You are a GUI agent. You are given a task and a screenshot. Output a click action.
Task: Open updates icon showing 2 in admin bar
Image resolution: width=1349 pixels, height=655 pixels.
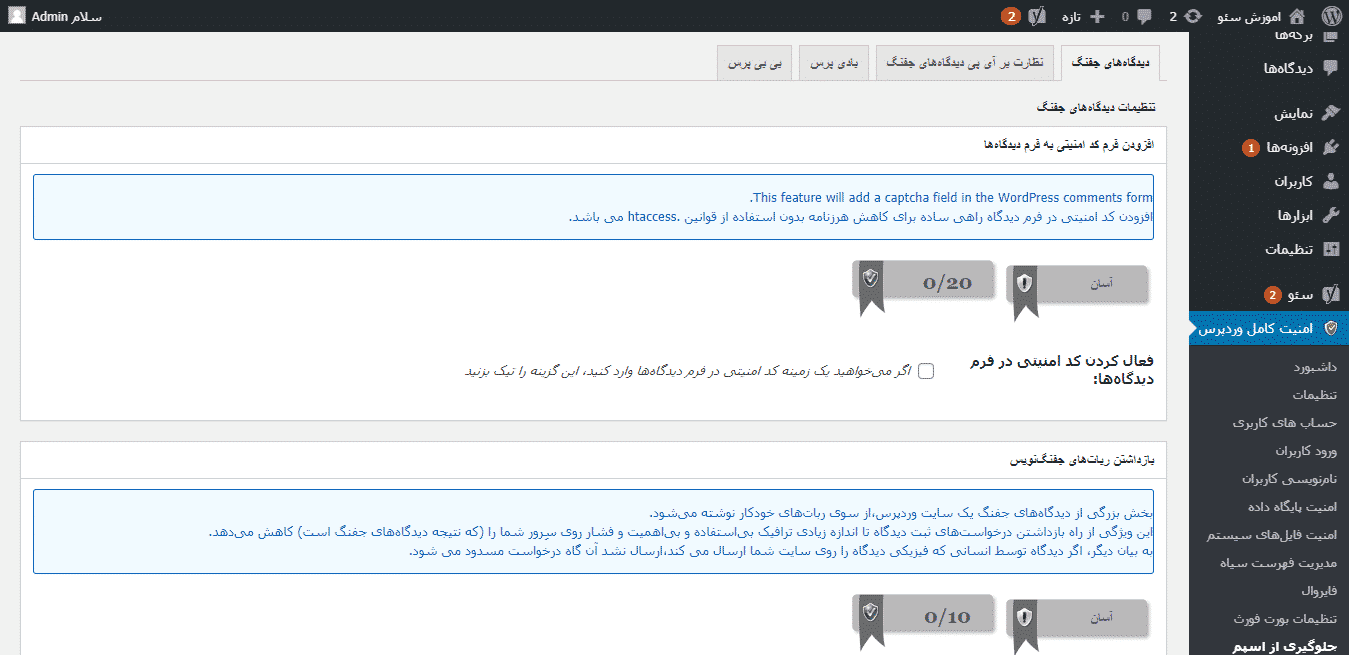(x=1184, y=16)
